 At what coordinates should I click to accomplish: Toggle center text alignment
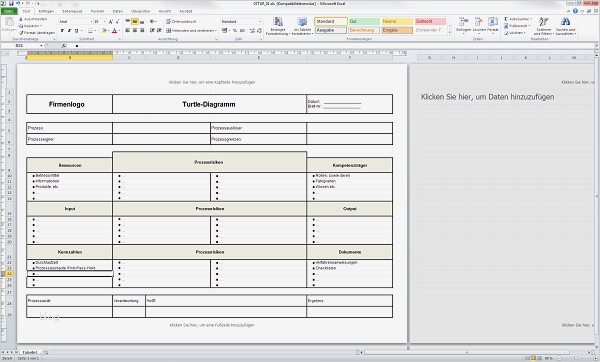[x=135, y=30]
